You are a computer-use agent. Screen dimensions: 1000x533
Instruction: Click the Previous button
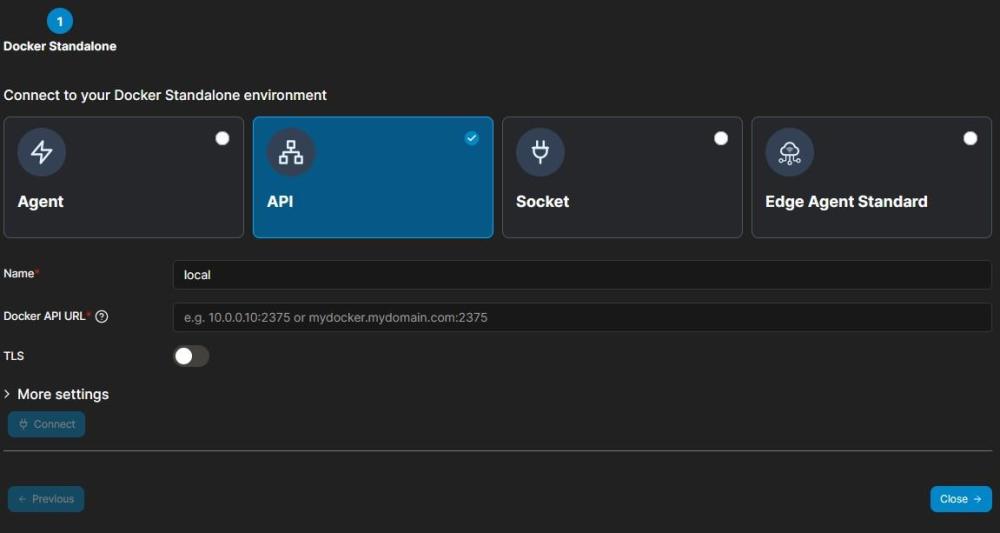pyautogui.click(x=46, y=499)
